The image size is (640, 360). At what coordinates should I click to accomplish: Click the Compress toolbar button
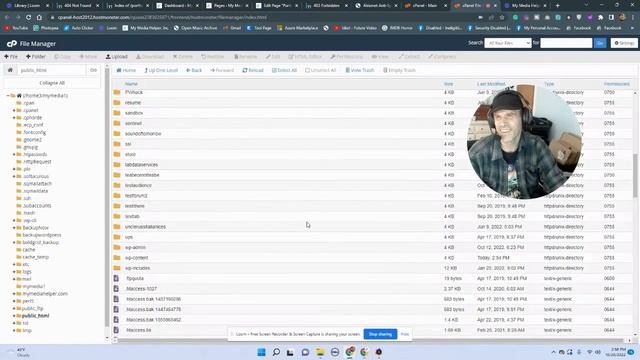tap(442, 57)
